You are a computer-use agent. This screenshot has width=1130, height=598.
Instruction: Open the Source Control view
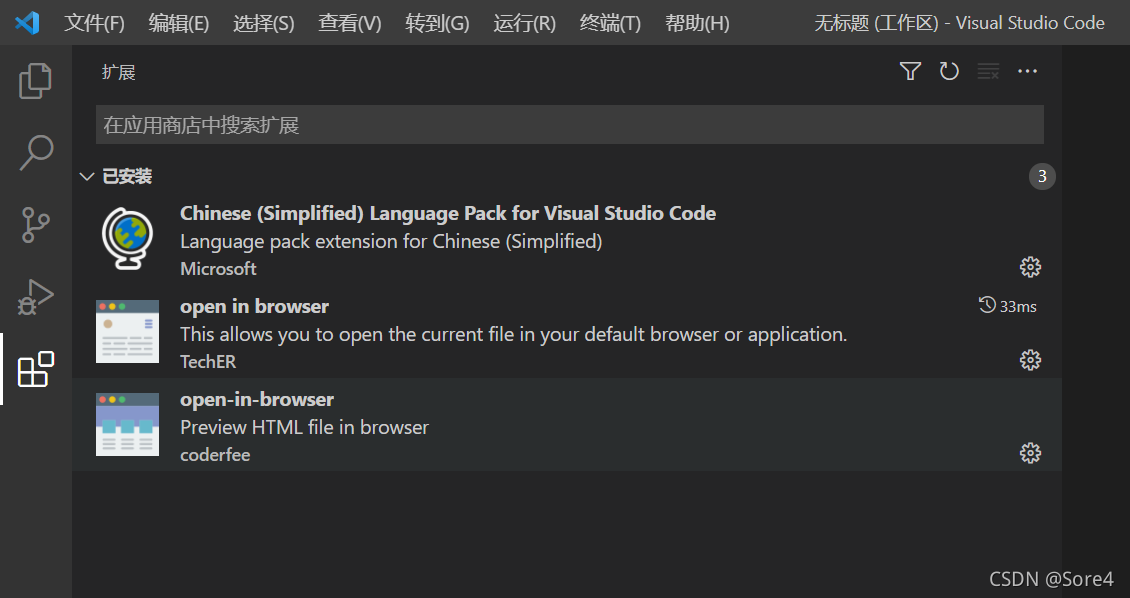pyautogui.click(x=35, y=225)
